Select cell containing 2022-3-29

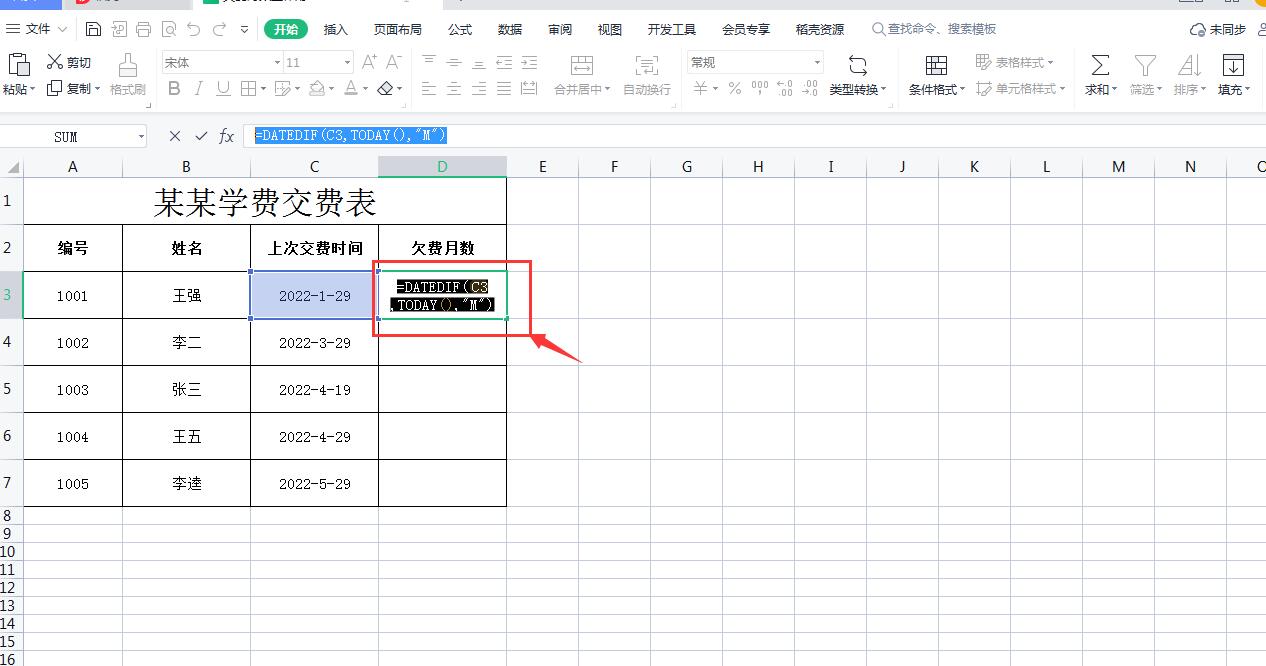(315, 343)
